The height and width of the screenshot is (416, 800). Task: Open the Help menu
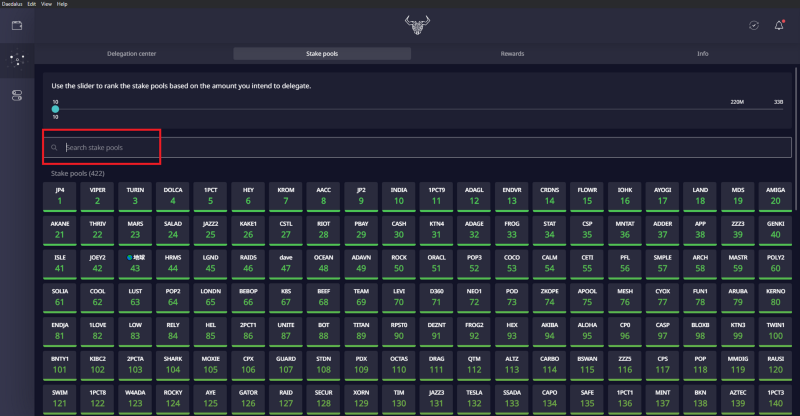pyautogui.click(x=62, y=4)
